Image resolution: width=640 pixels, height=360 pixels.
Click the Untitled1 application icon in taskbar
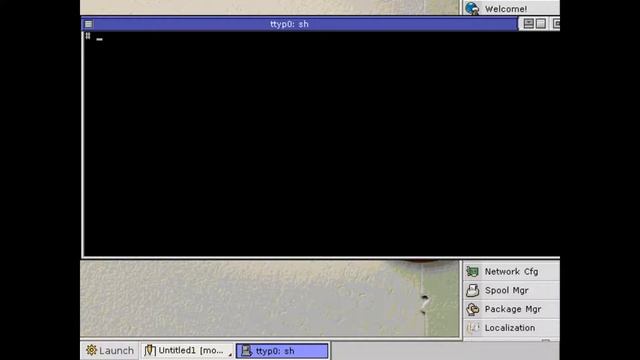(x=150, y=350)
